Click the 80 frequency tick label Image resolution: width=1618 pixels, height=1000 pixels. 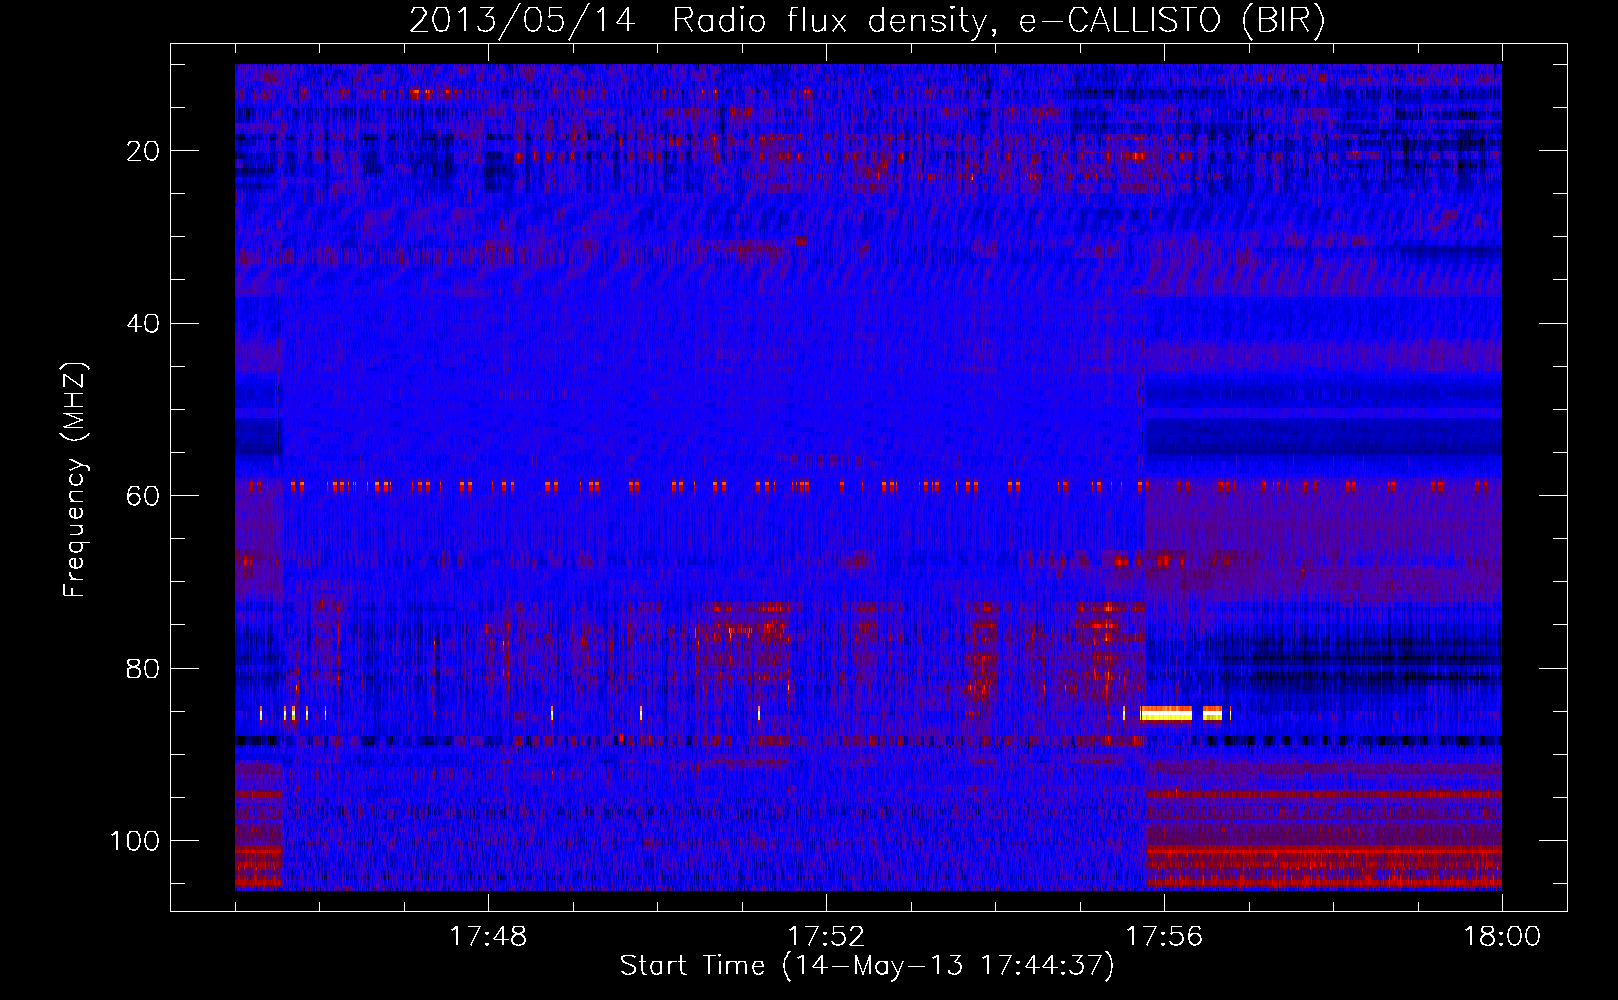(x=143, y=669)
